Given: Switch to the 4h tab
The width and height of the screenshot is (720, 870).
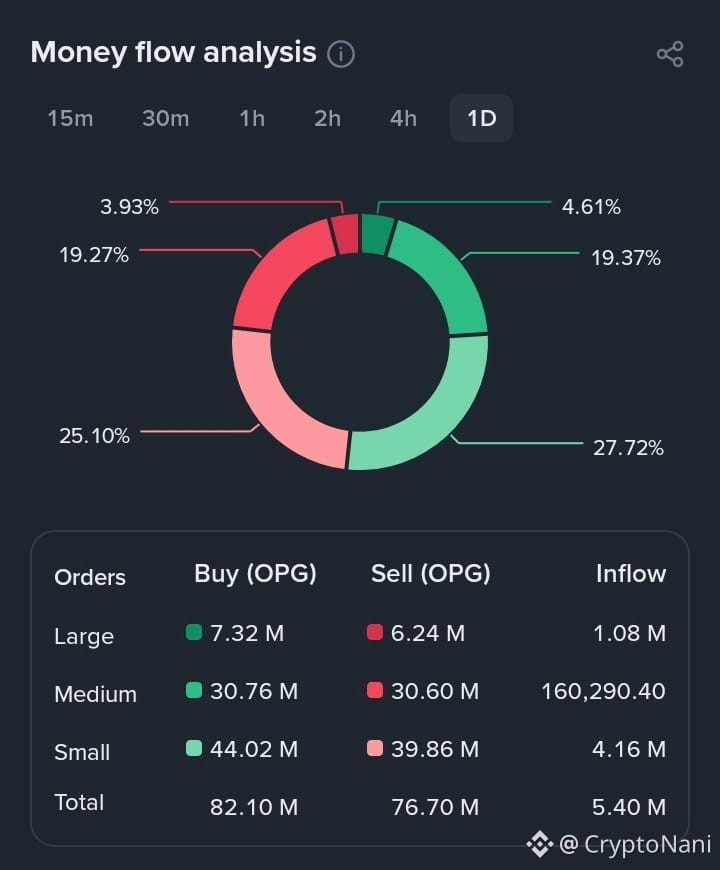Looking at the screenshot, I should coord(403,118).
